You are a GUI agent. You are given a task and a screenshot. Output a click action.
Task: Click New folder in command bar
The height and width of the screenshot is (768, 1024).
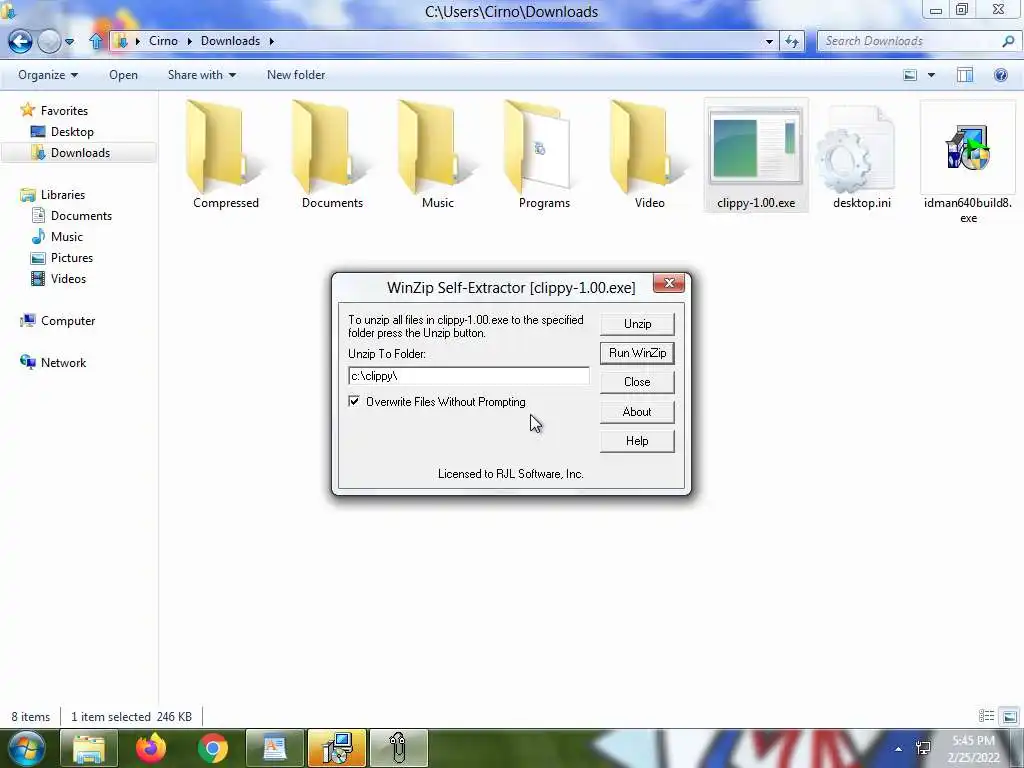pyautogui.click(x=296, y=75)
